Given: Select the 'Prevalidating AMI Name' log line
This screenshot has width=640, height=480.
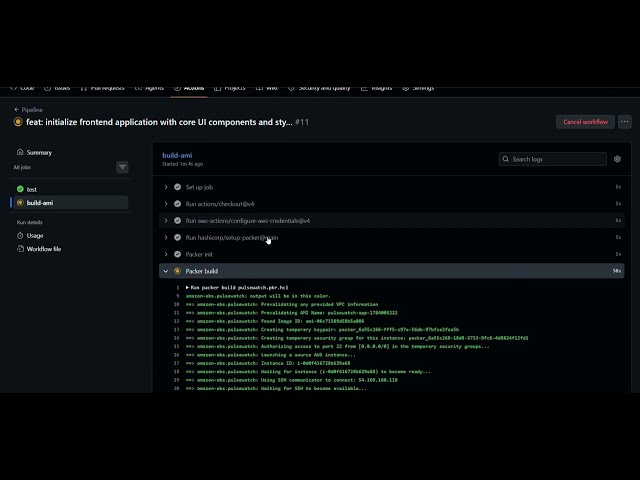Looking at the screenshot, I should (291, 313).
